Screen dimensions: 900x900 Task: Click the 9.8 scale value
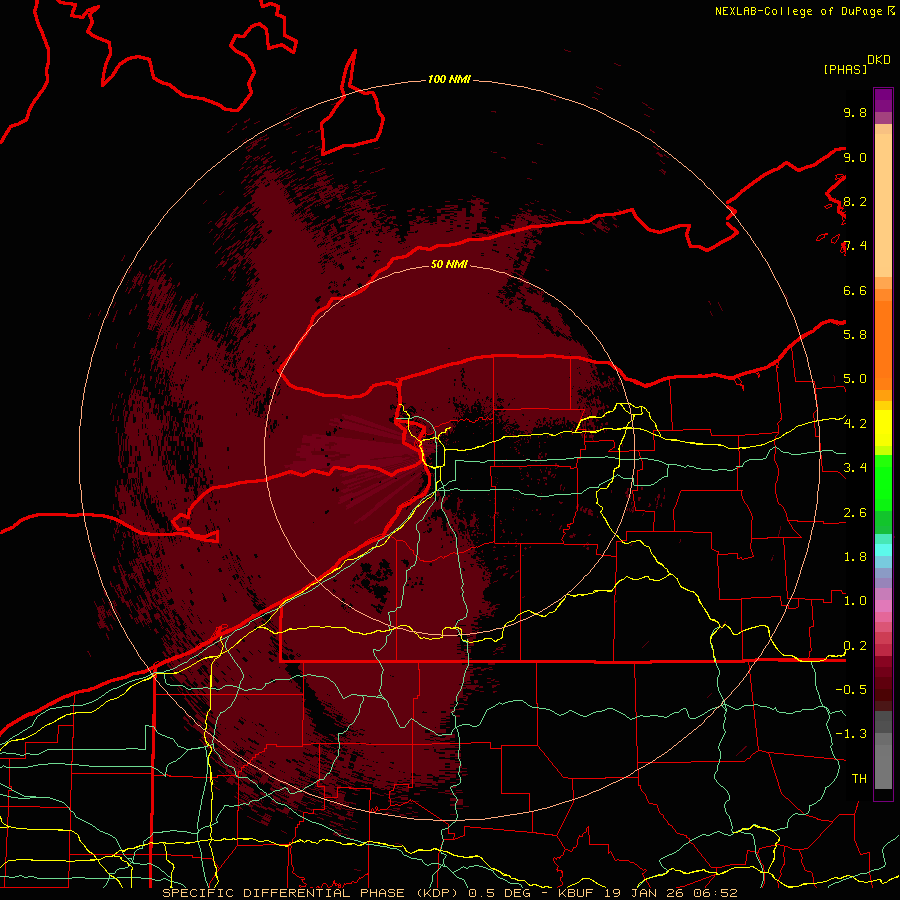coord(855,112)
